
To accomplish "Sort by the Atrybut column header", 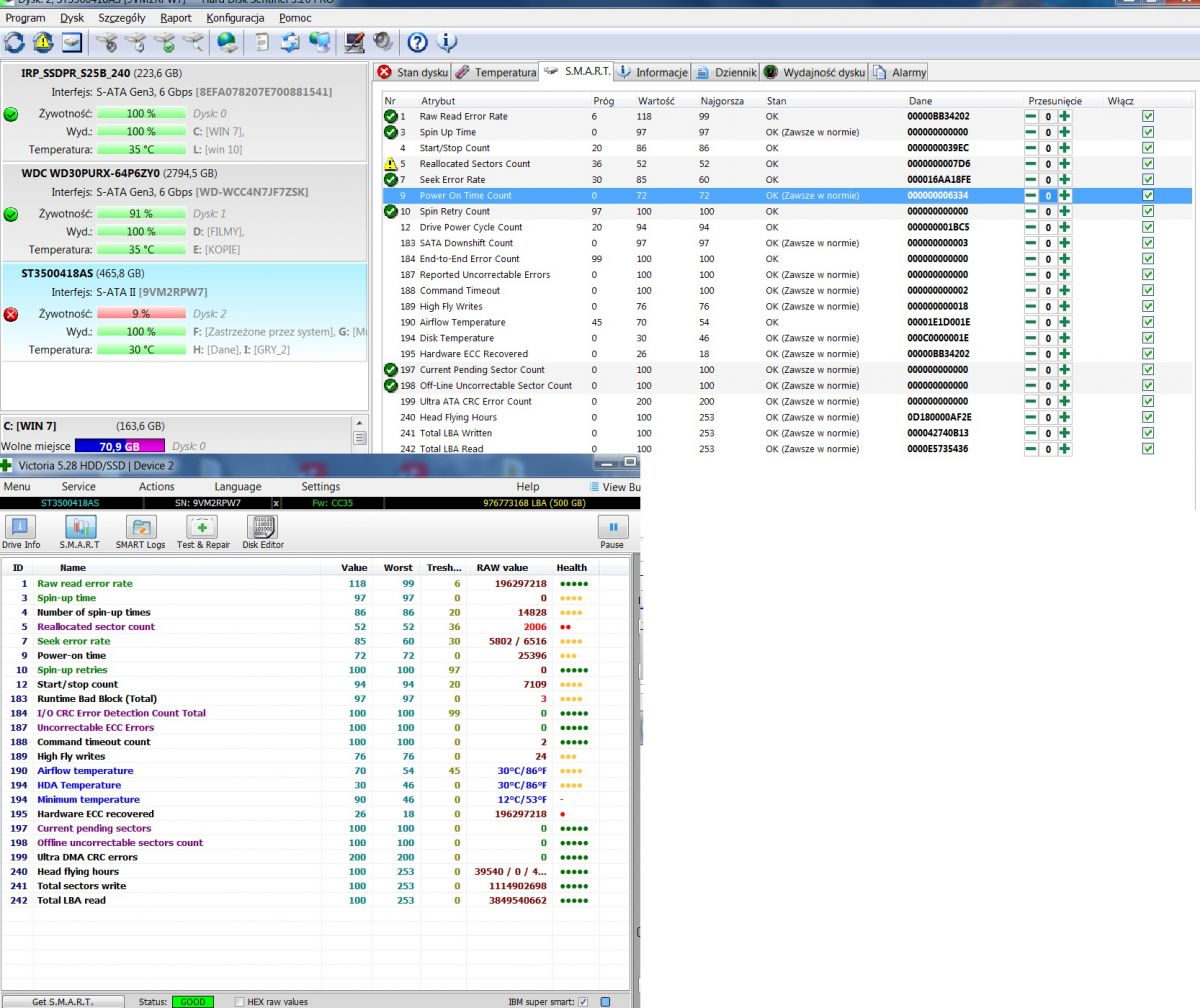I will pos(438,101).
